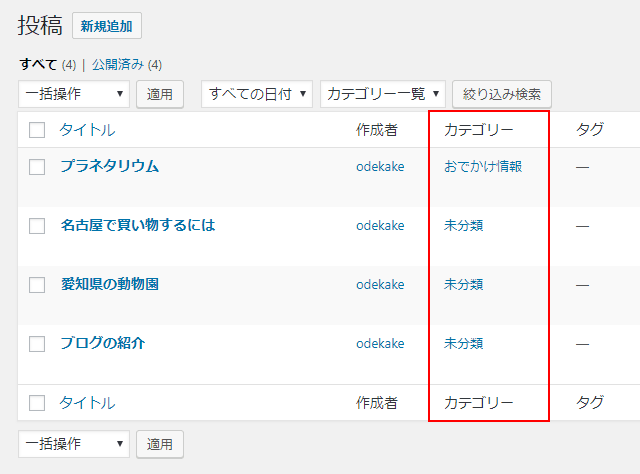This screenshot has height=474, width=640.
Task: Show the すべて posts view
Action: click(38, 64)
